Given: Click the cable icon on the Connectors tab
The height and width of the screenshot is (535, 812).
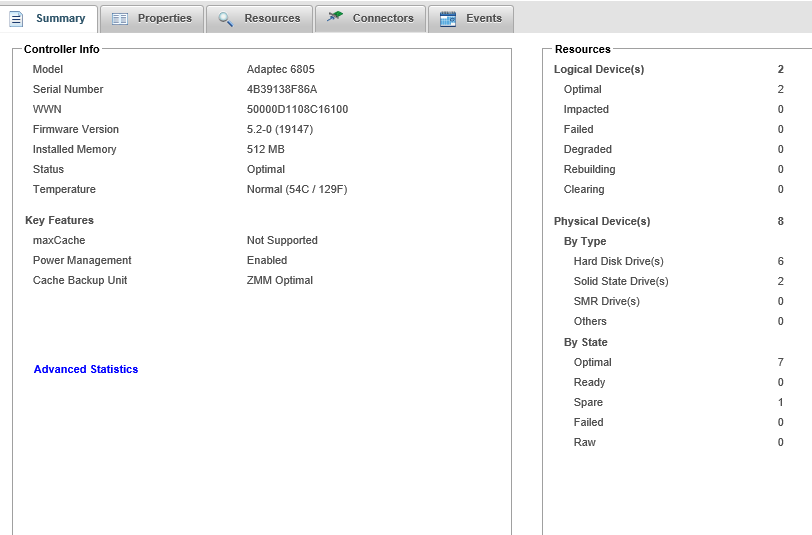Looking at the screenshot, I should [x=335, y=18].
